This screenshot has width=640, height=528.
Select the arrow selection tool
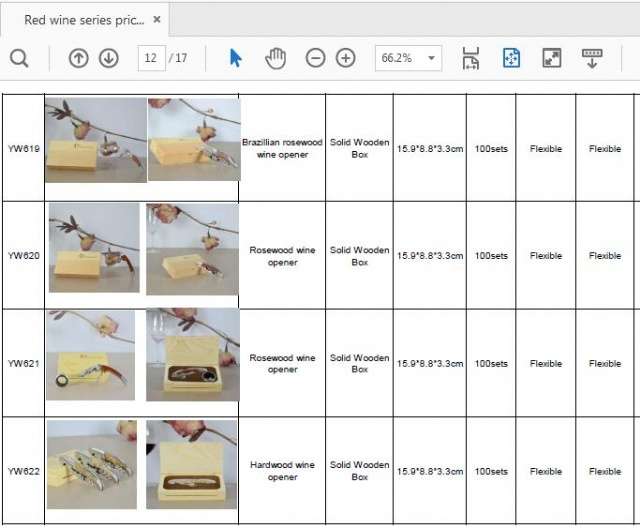tap(235, 58)
